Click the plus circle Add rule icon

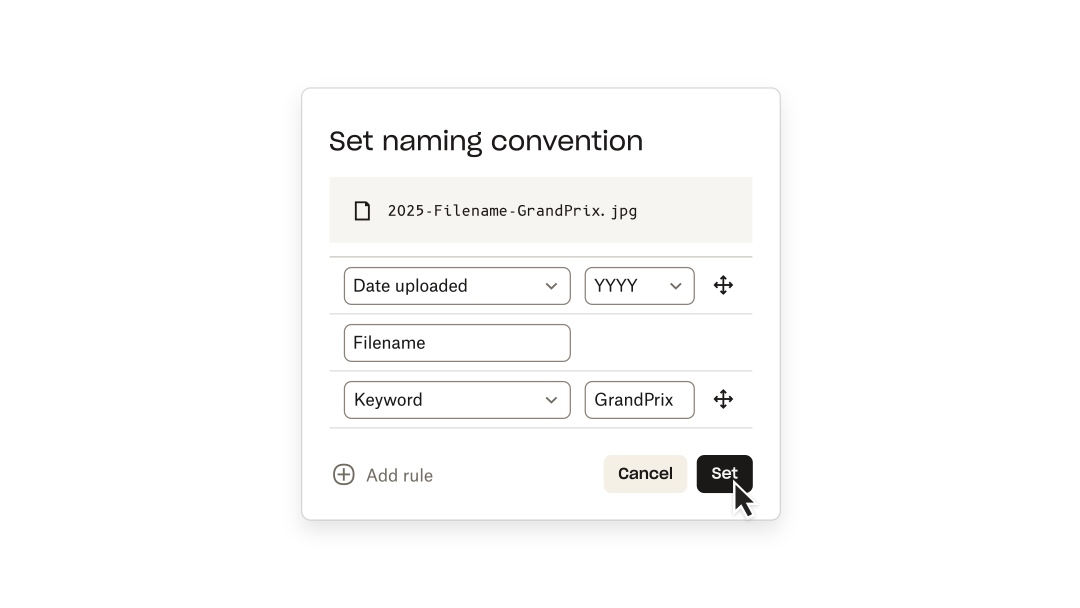[x=343, y=475]
